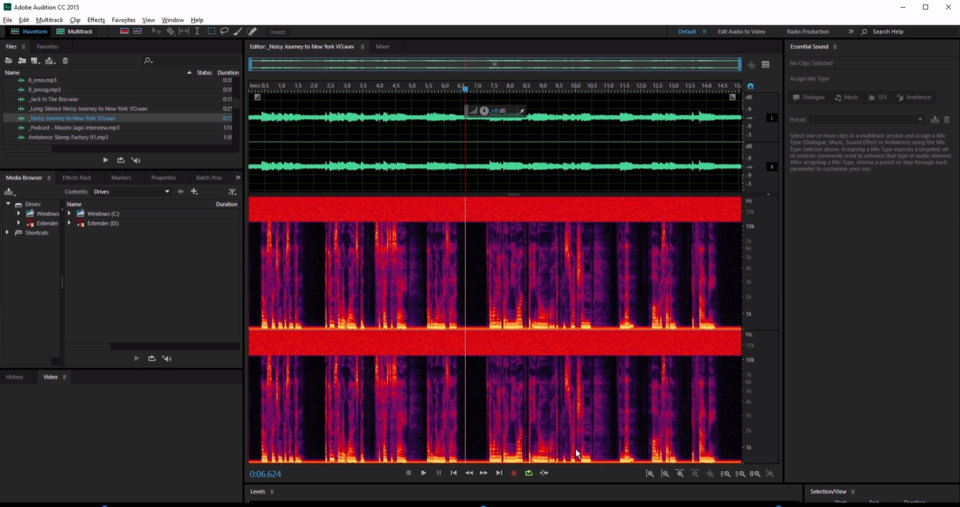
Task: Choose the Marquee Selection tool
Action: coord(211,31)
